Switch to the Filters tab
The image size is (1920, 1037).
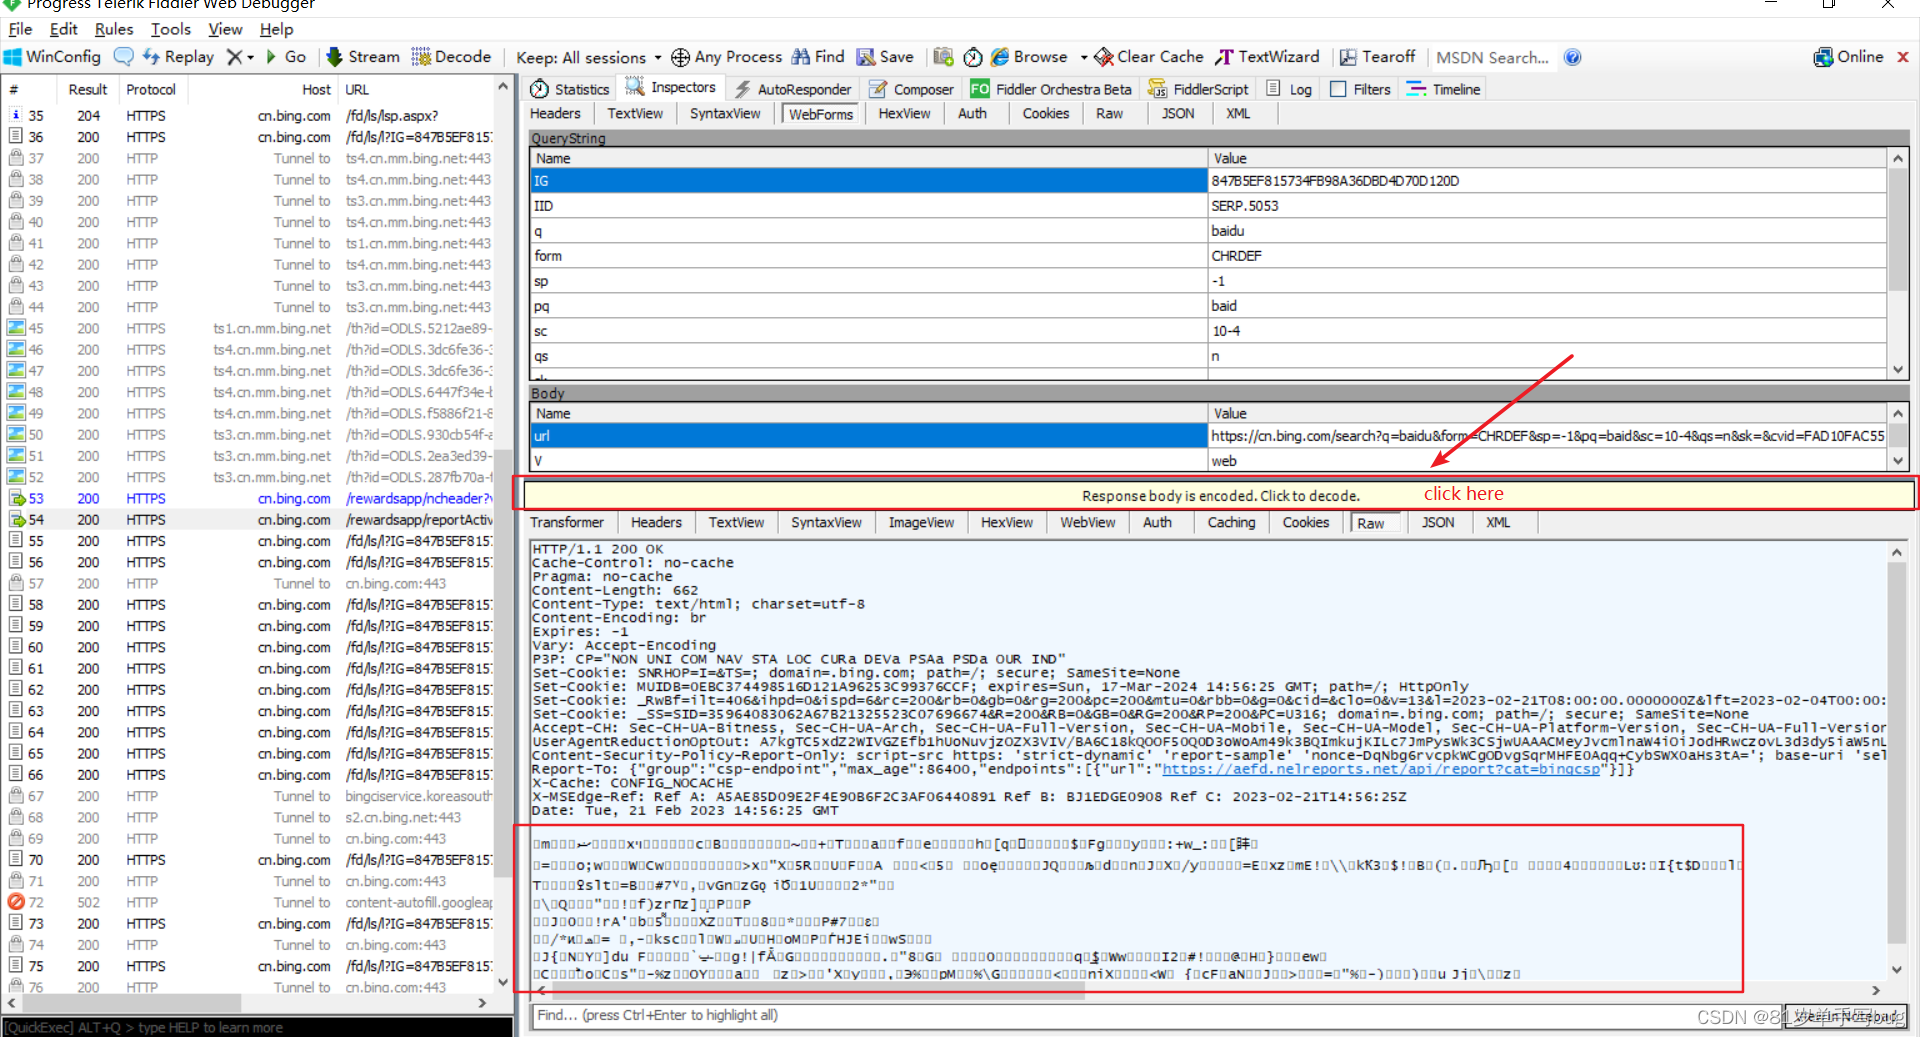[1361, 89]
